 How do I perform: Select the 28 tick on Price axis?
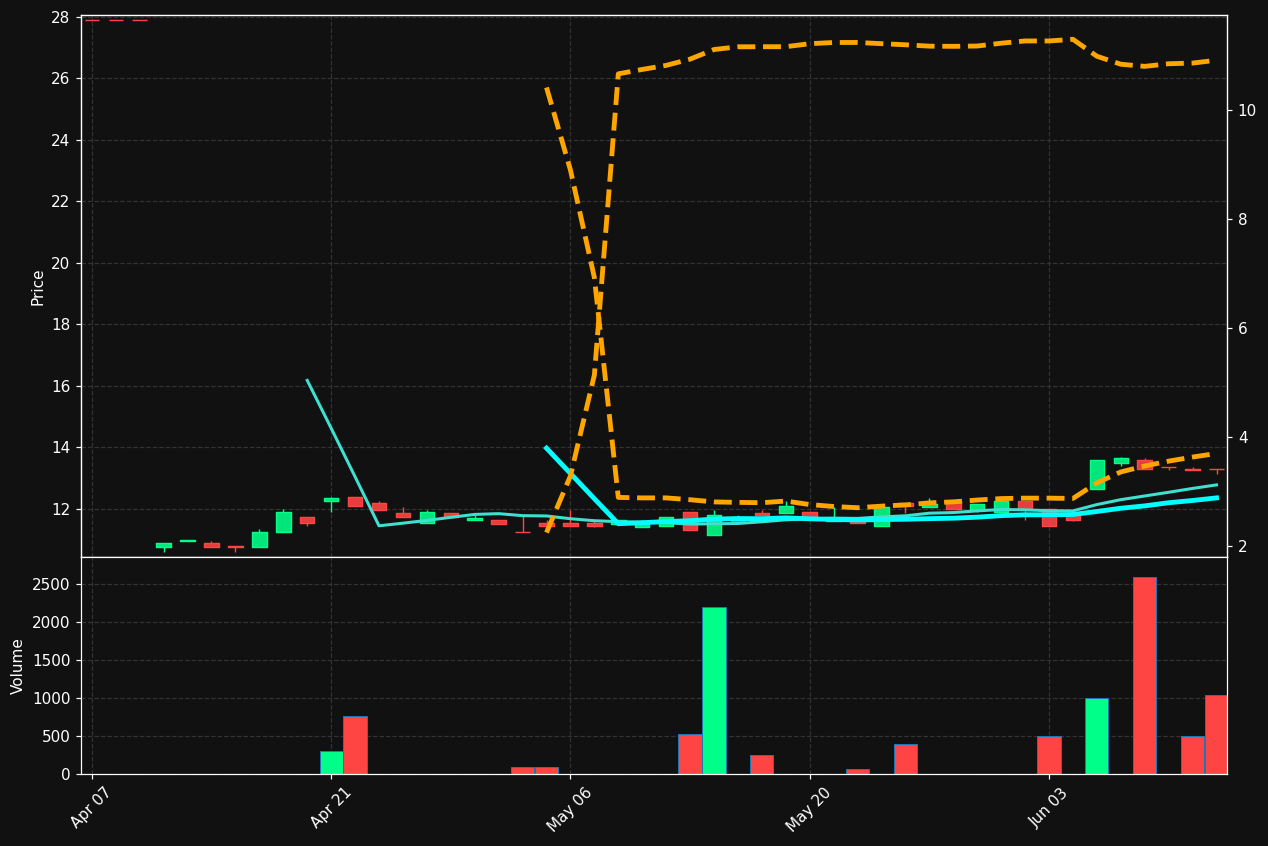(x=59, y=17)
